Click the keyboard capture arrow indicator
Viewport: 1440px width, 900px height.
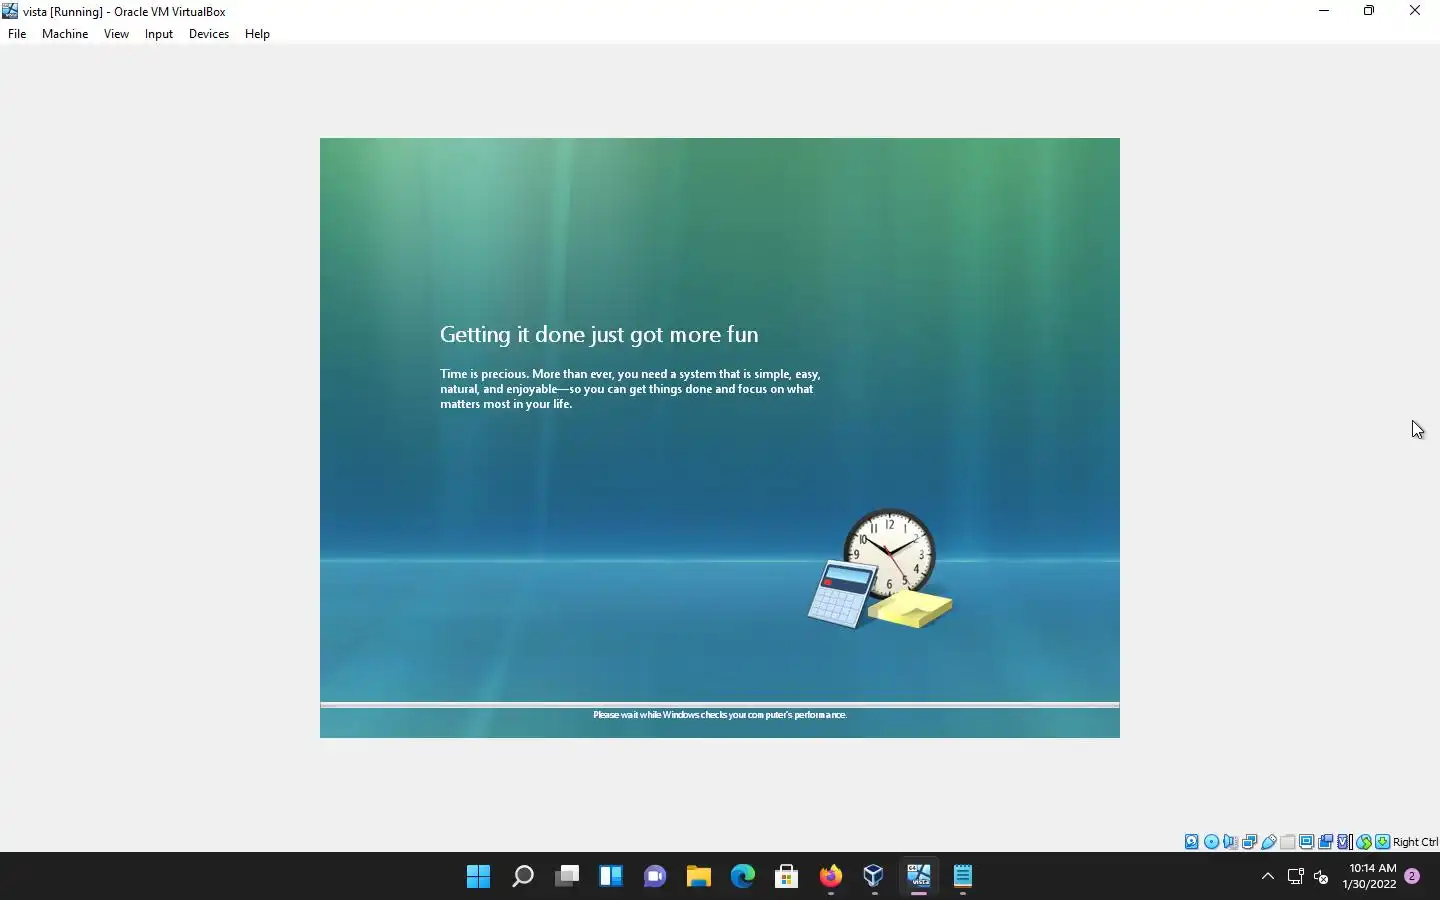[x=1382, y=842]
